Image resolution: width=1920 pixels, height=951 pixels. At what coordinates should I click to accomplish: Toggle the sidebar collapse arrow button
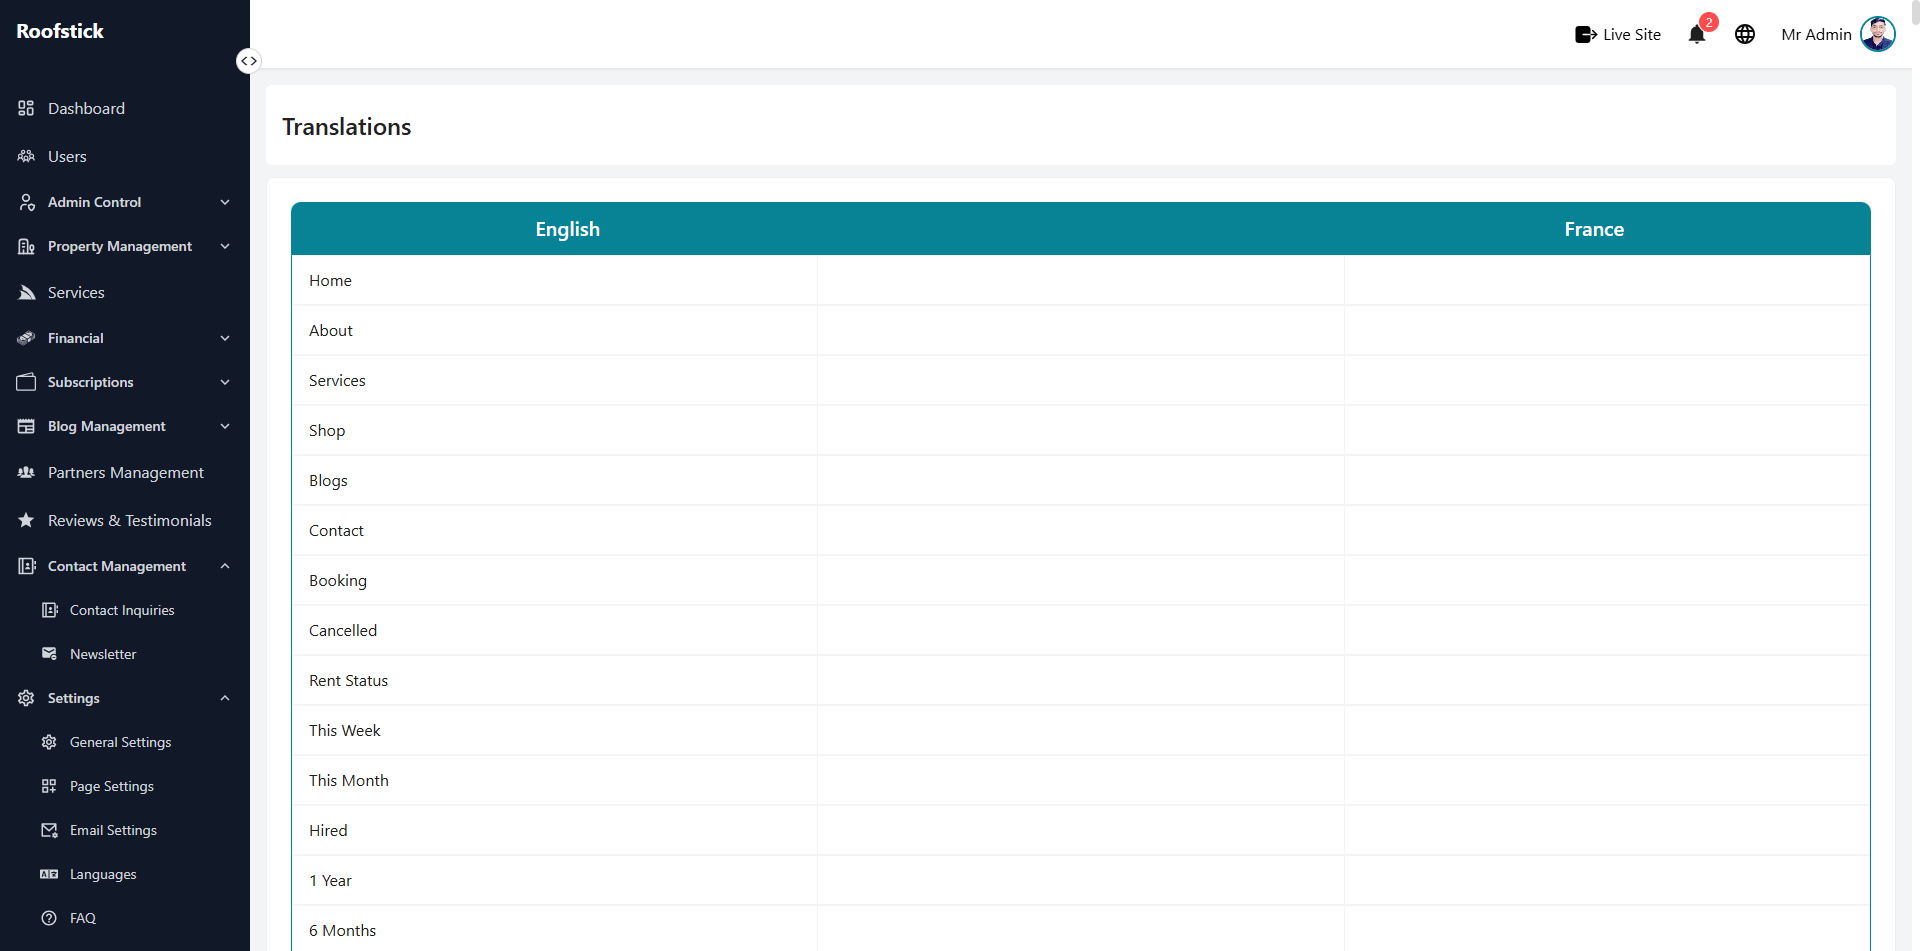(248, 61)
